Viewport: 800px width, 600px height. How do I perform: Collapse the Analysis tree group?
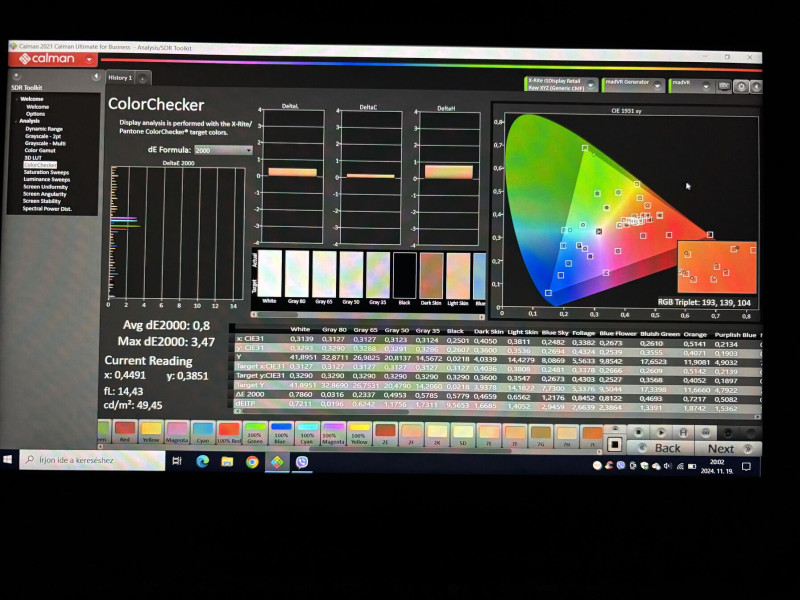tap(16, 121)
